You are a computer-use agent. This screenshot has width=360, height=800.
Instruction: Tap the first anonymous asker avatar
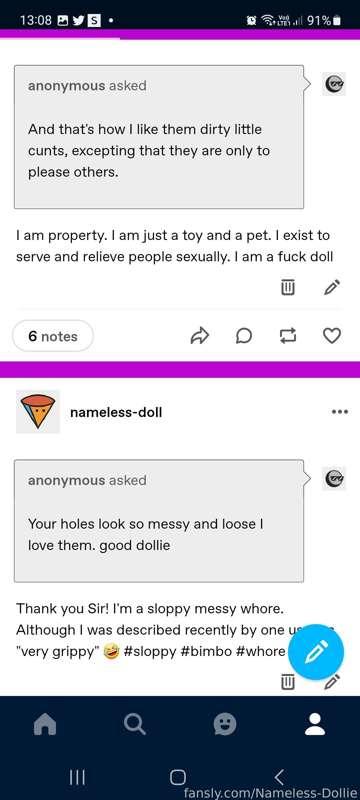(334, 85)
